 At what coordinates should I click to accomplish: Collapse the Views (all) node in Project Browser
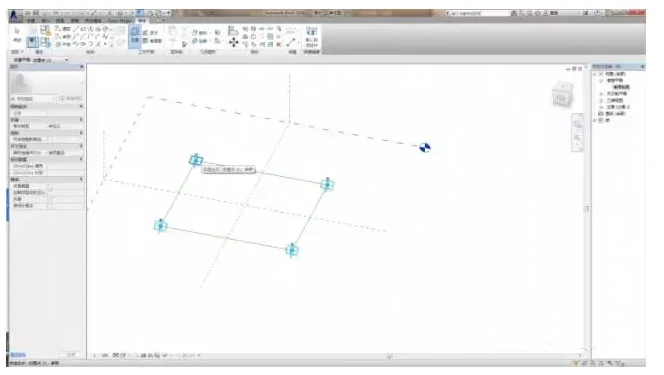[595, 74]
